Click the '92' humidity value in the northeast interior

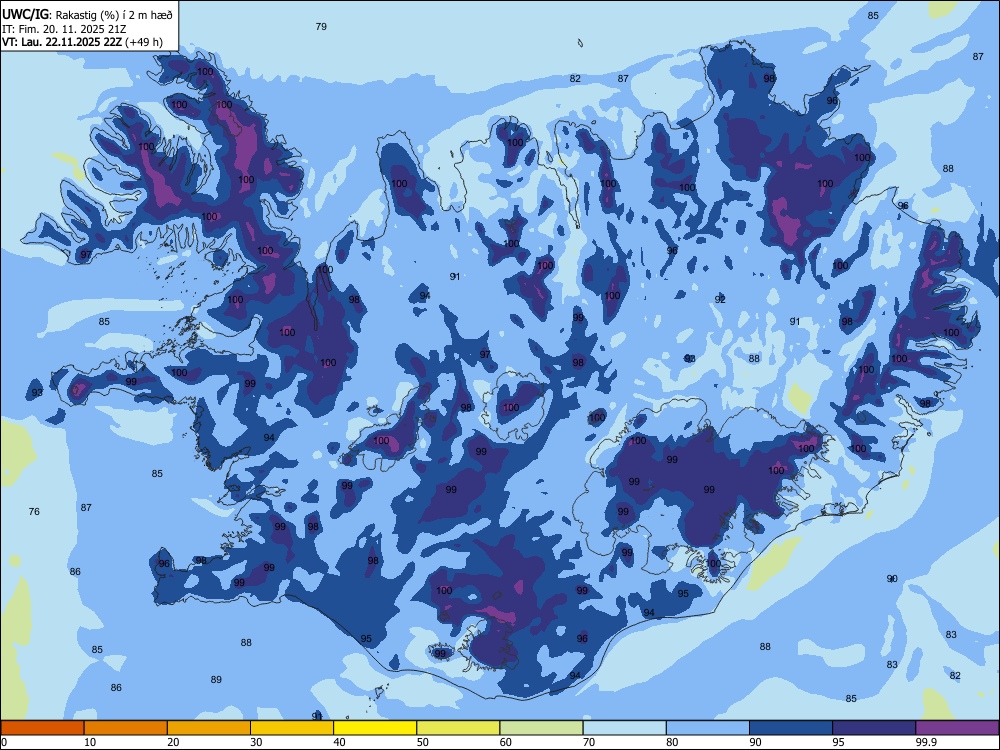point(720,299)
